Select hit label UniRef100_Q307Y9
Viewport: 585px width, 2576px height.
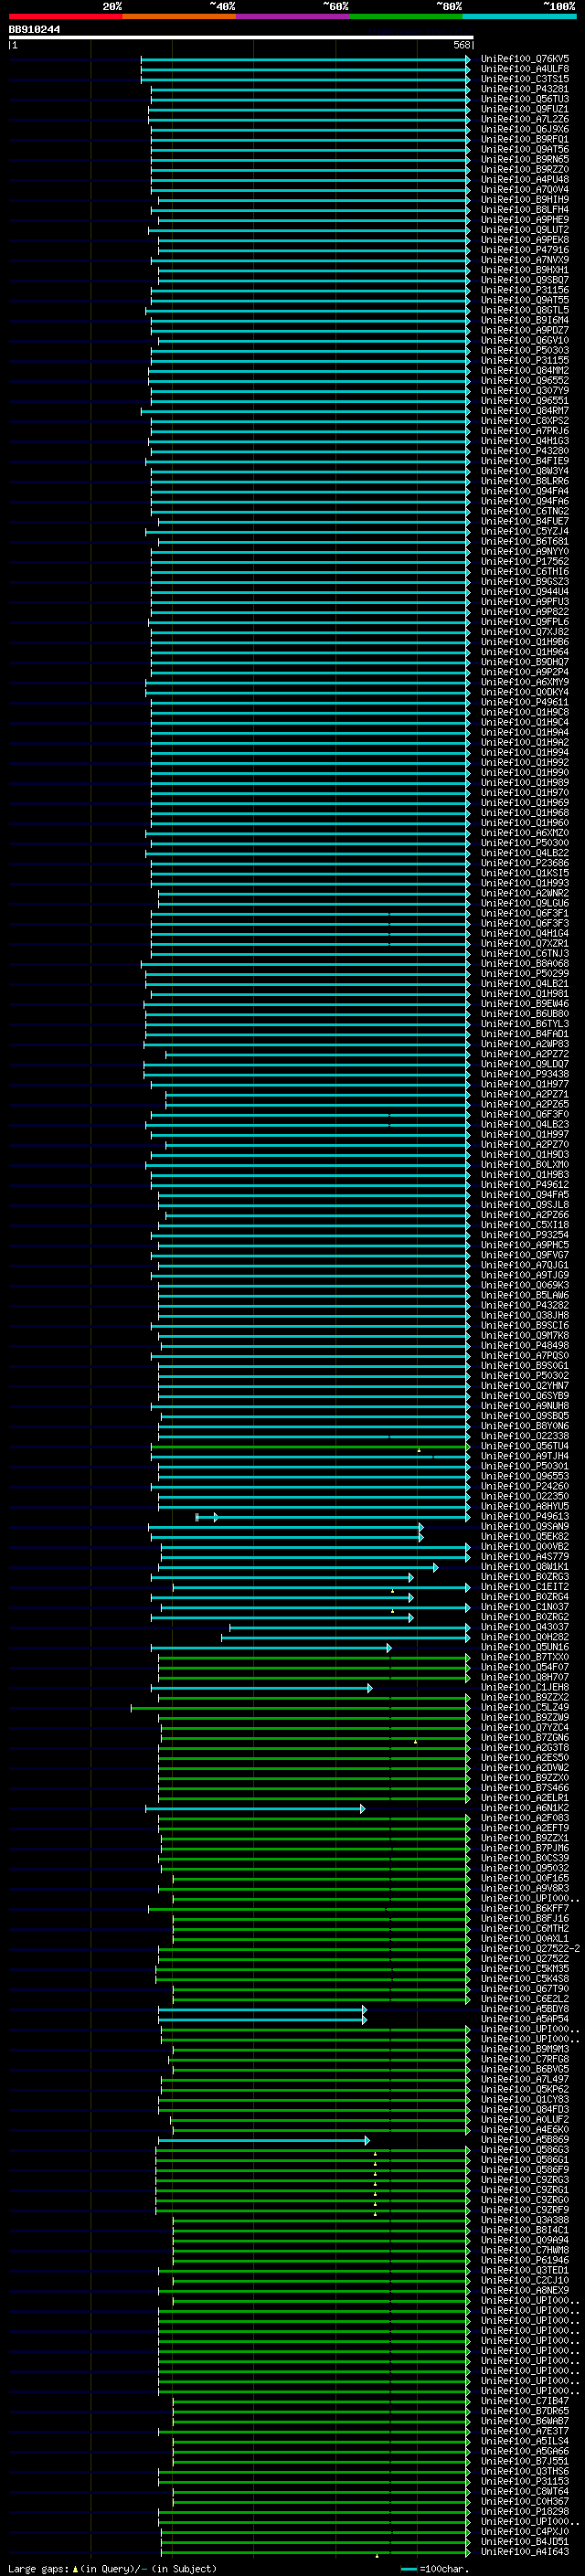click(x=525, y=391)
